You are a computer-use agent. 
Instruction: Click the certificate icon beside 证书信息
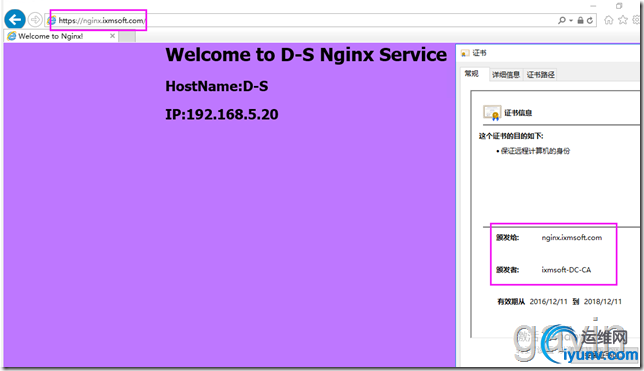coord(492,113)
